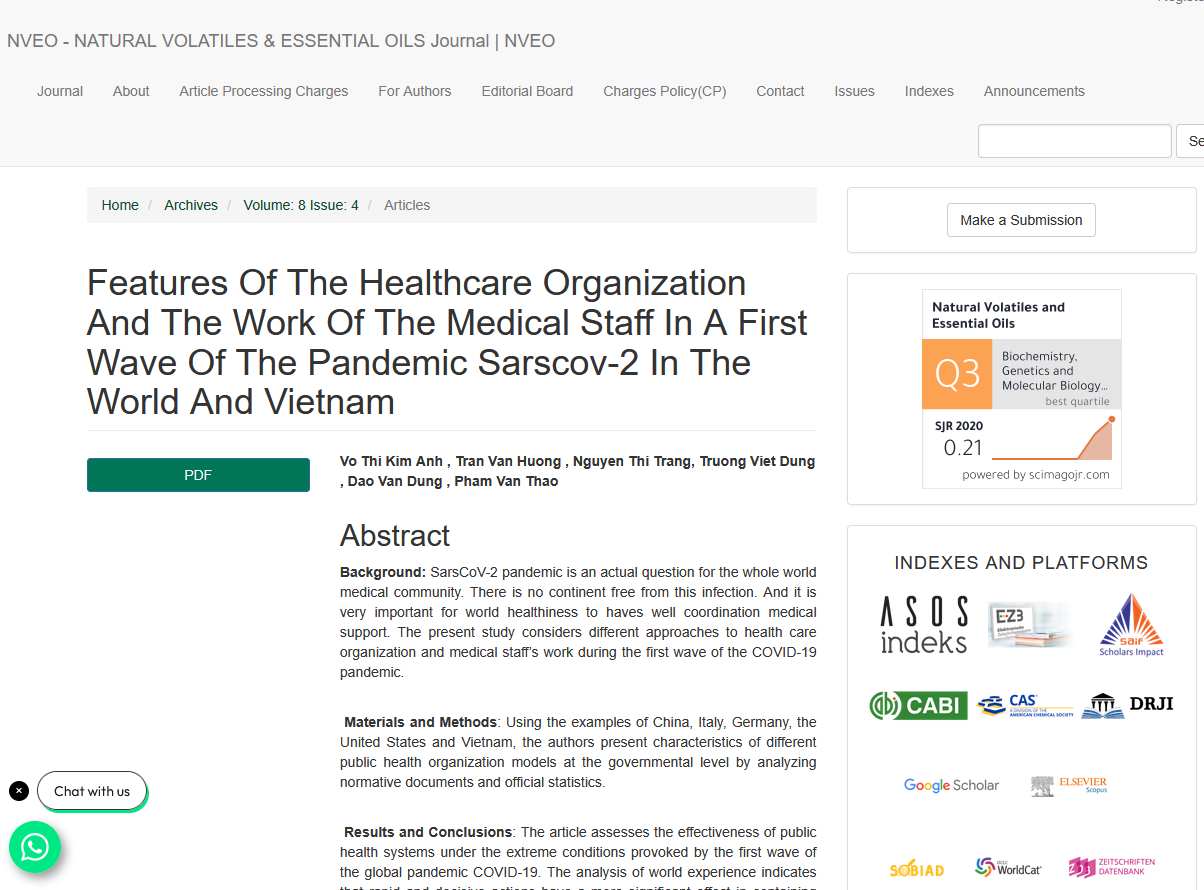The image size is (1204, 890).
Task: Open the WorldCat logo
Action: [x=1008, y=867]
